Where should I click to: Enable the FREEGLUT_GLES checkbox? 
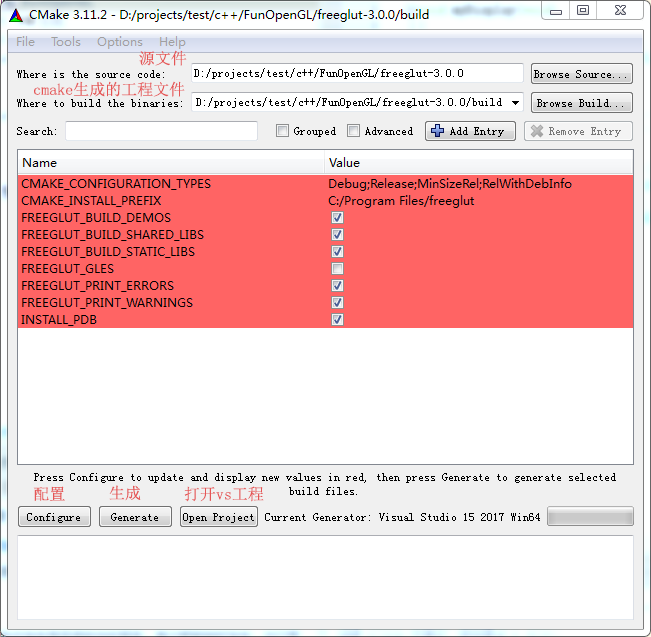[337, 269]
